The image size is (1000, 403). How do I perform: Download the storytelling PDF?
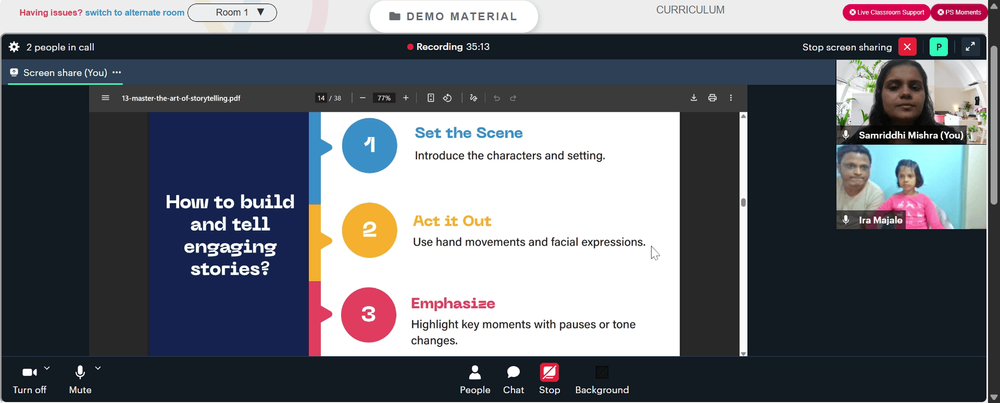[694, 98]
